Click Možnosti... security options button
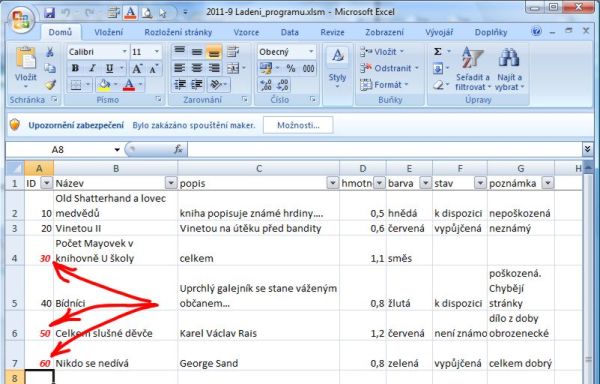Viewport: 600px width, 384px height. (x=298, y=125)
